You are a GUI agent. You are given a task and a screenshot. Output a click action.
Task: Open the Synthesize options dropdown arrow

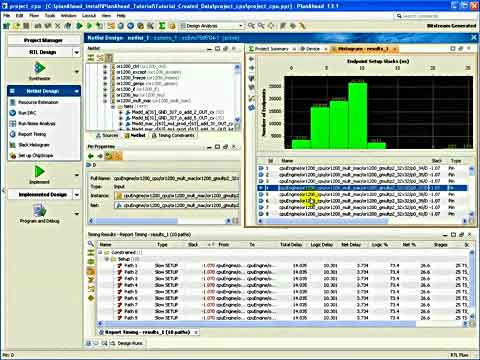[x=77, y=71]
